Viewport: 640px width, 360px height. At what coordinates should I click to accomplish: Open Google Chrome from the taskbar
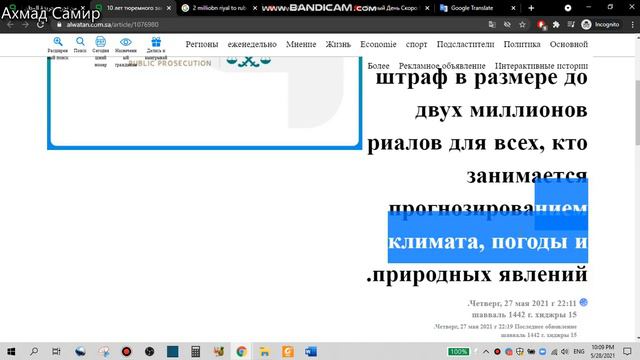tap(241, 351)
